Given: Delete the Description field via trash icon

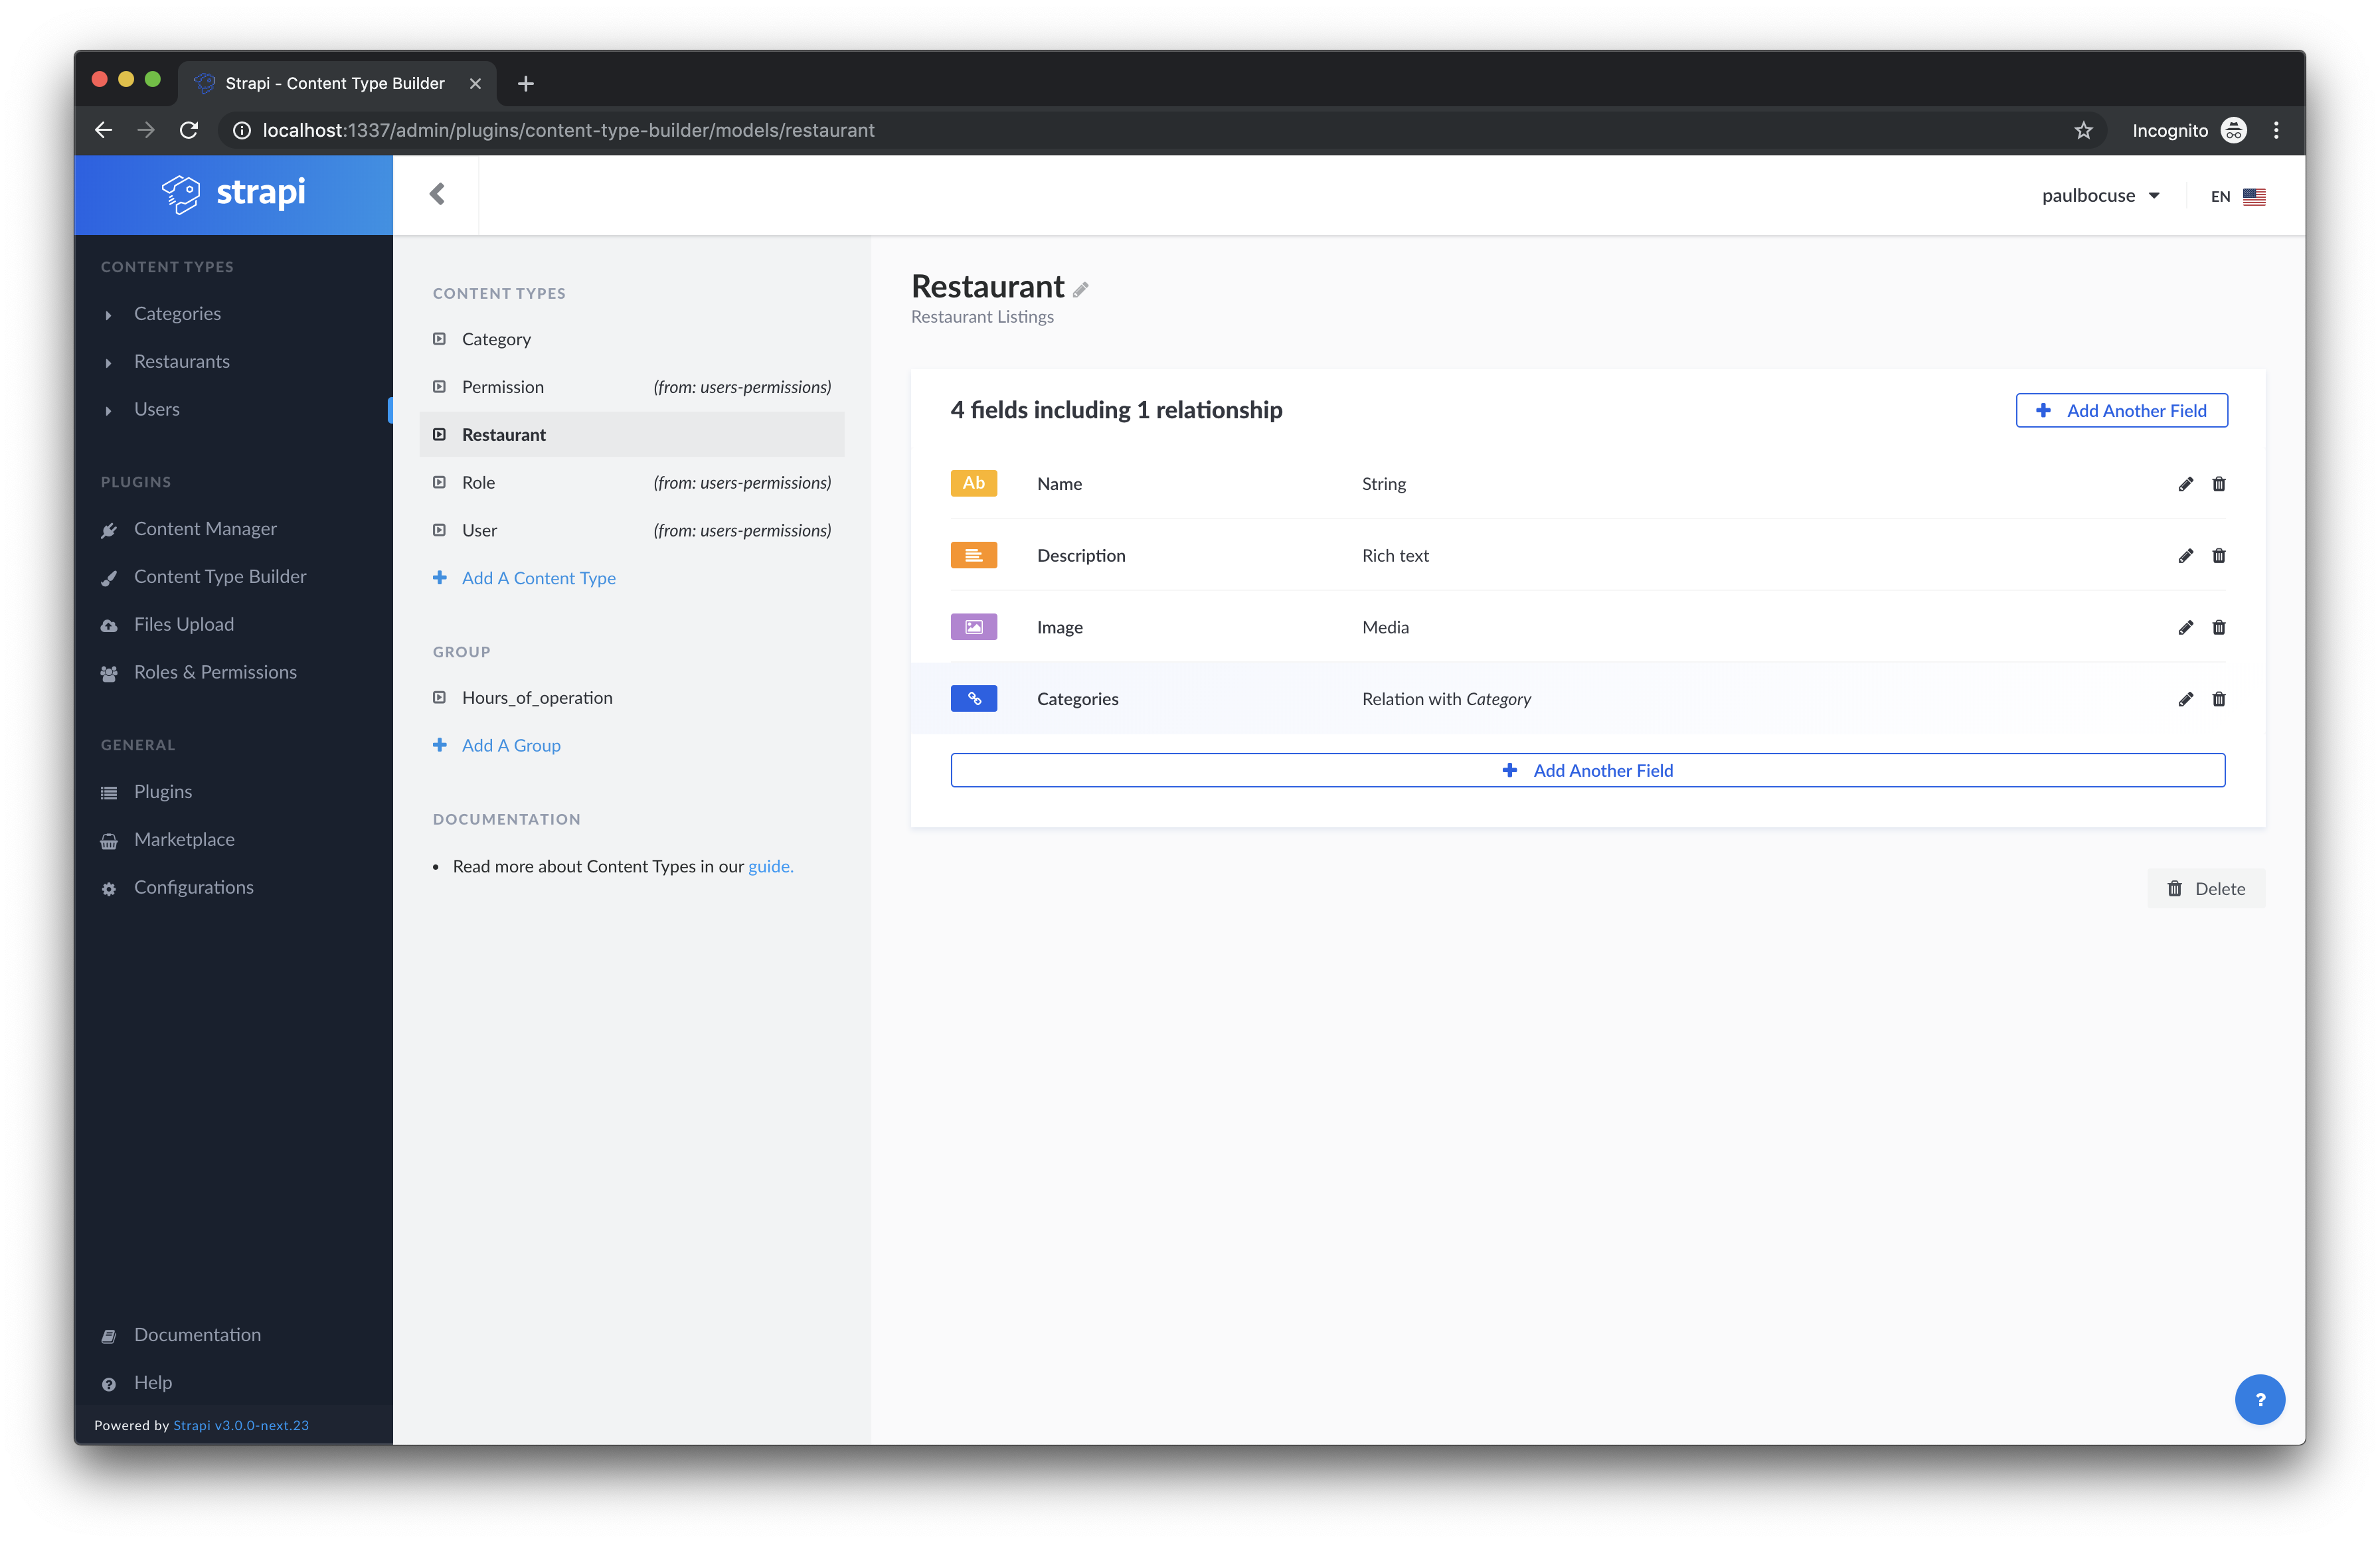Looking at the screenshot, I should (2218, 556).
